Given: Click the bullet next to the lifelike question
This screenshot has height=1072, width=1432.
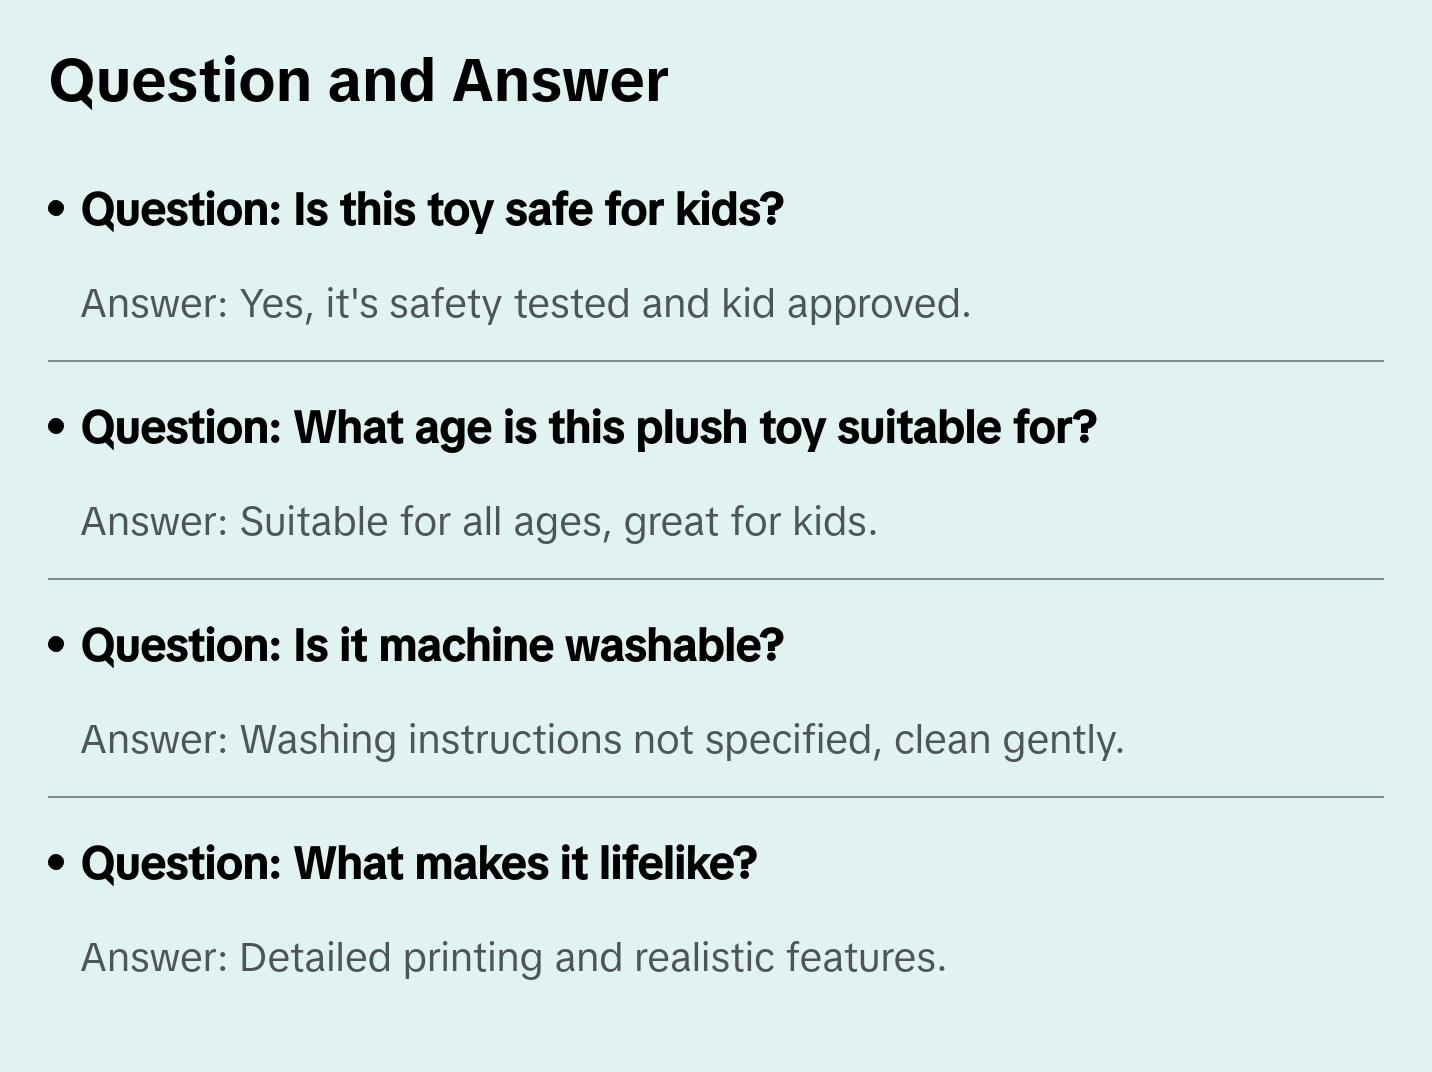Looking at the screenshot, I should tap(57, 863).
